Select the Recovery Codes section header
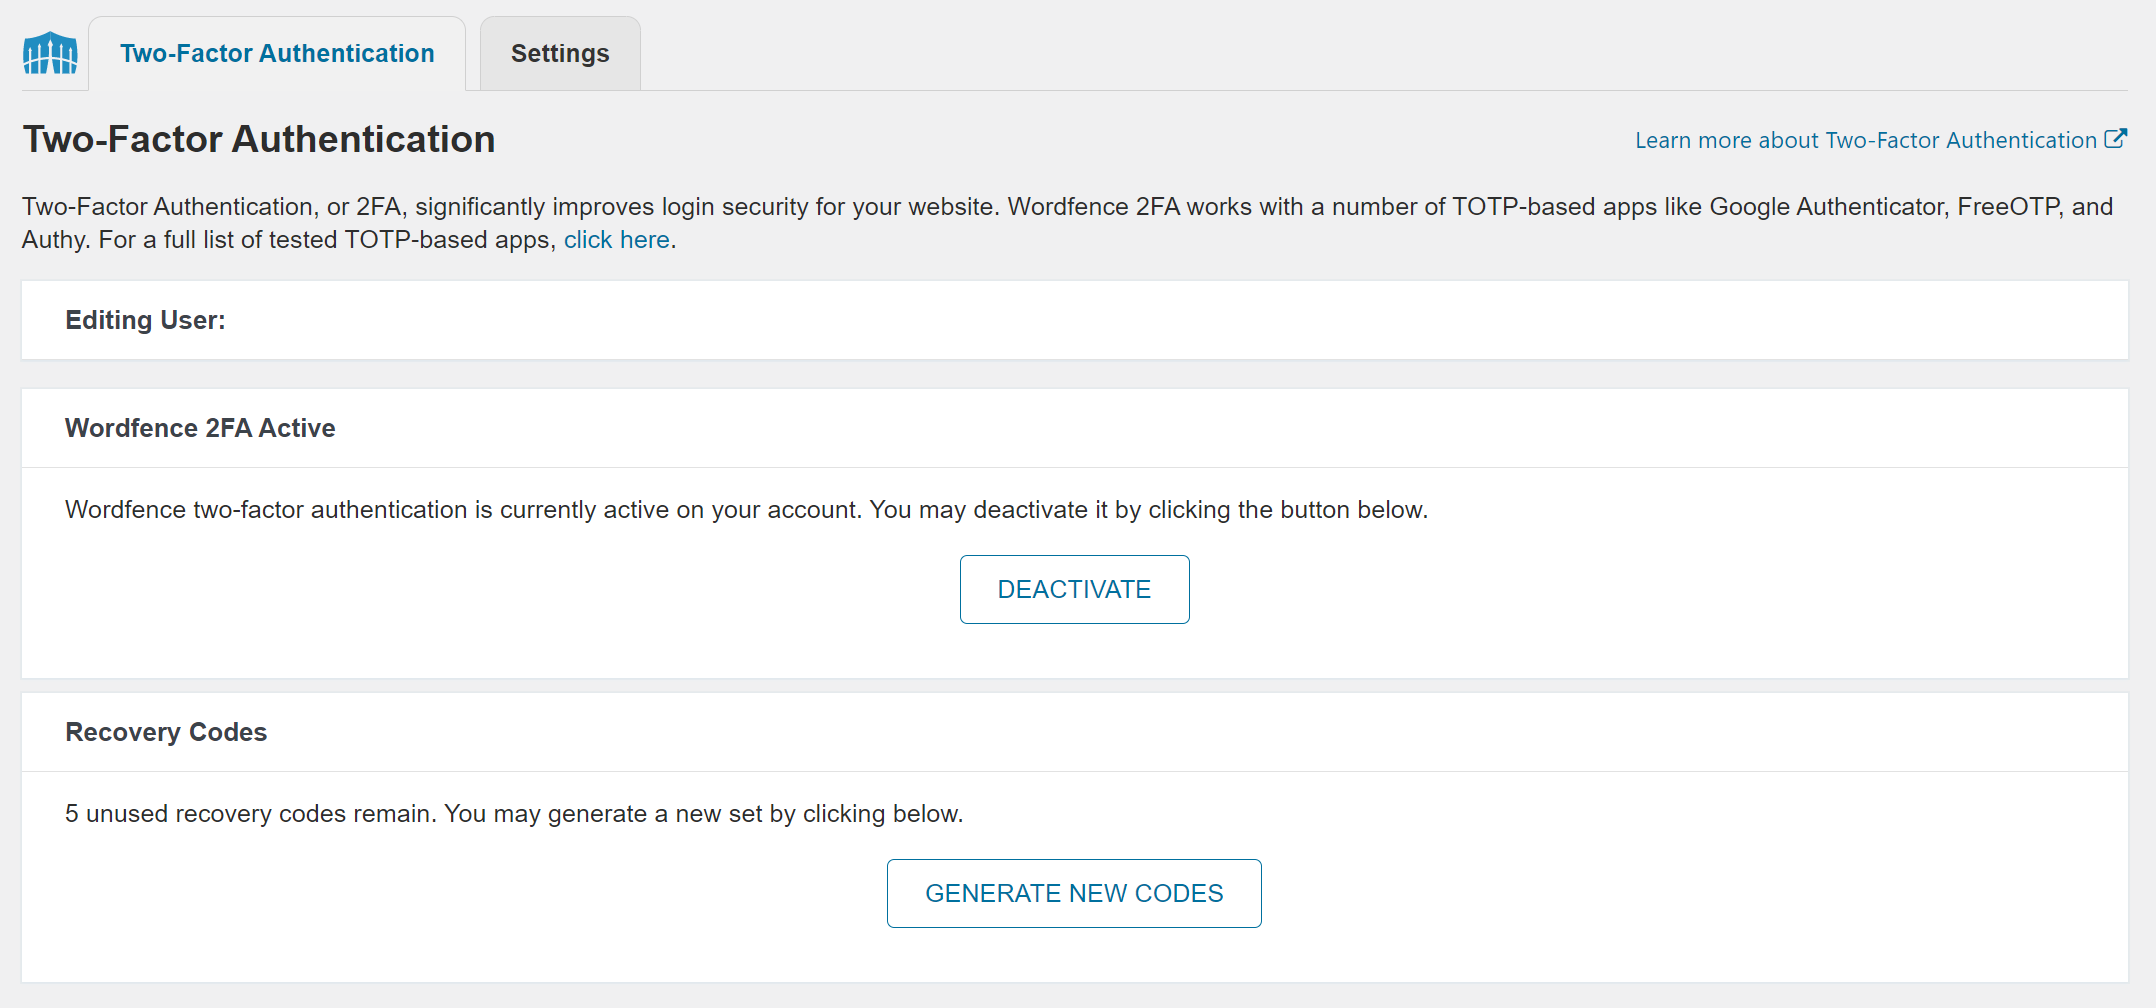 click(166, 732)
